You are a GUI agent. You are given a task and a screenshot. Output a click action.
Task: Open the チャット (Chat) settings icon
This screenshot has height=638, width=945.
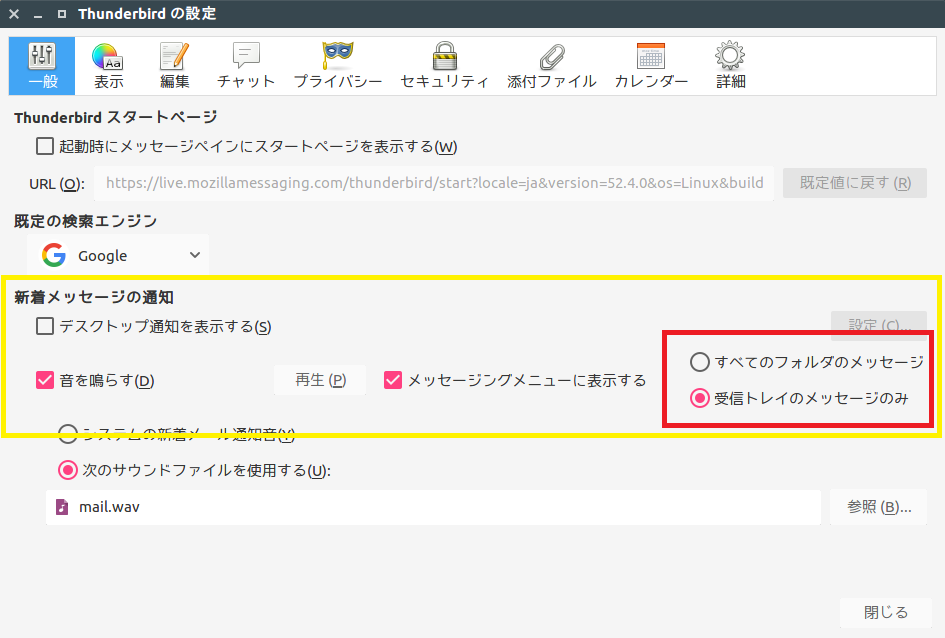click(x=246, y=65)
